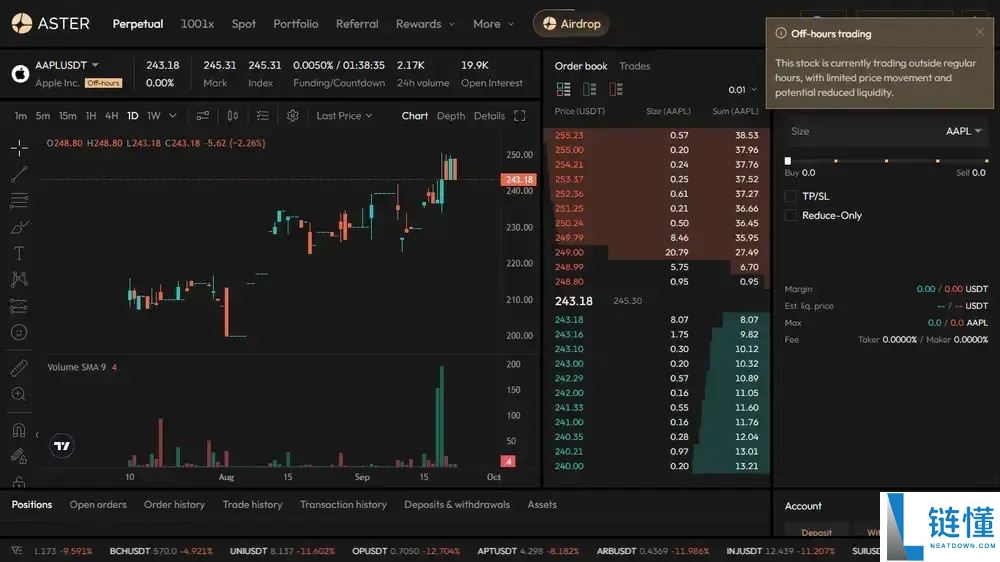Show bids only order book layout
1000x562 pixels.
tap(590, 89)
